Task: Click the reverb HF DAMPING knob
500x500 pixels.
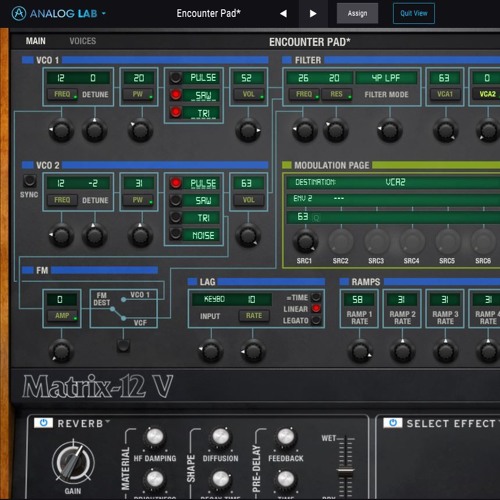Action: point(155,436)
